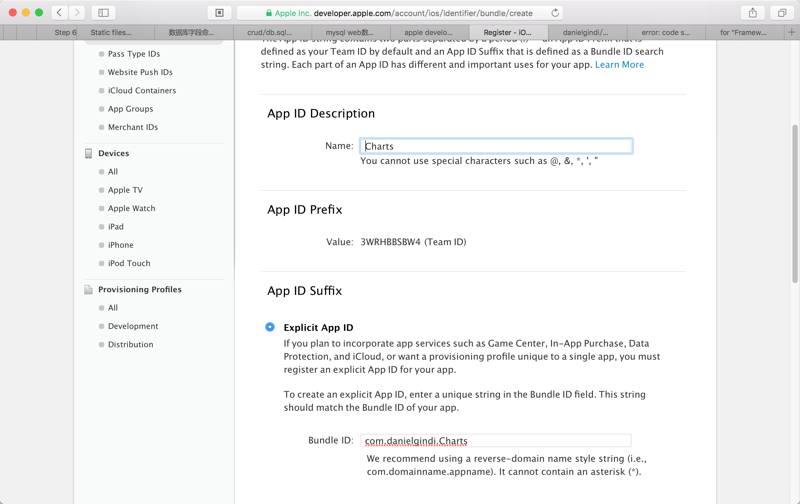Open Development provisioning profiles
The height and width of the screenshot is (504, 800).
pos(133,326)
